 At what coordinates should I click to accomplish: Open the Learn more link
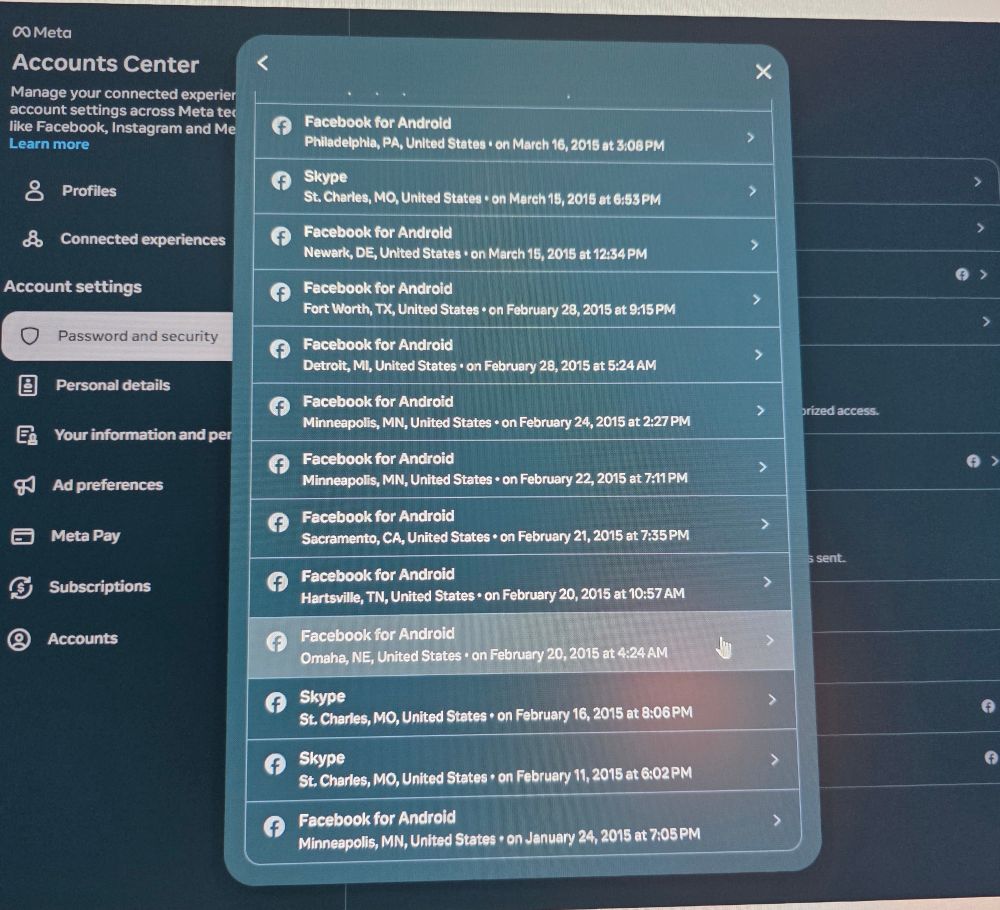[x=49, y=144]
